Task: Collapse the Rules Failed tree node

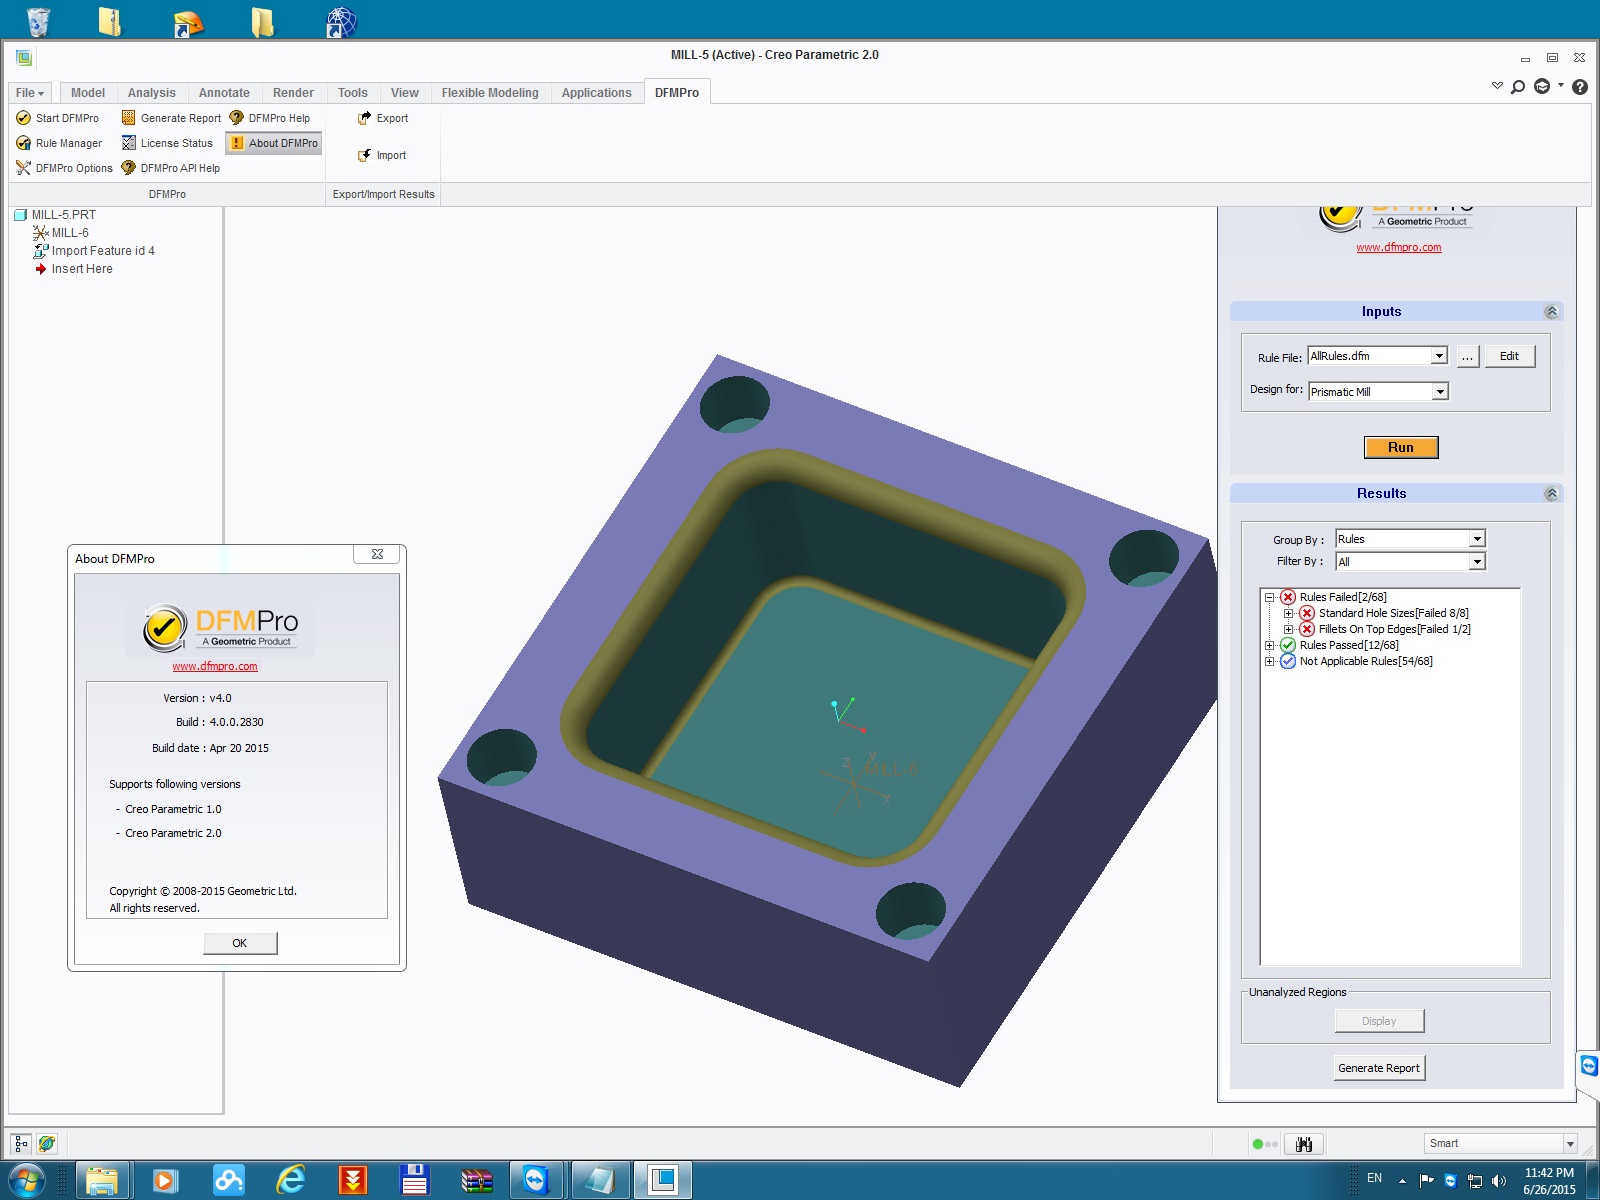Action: (x=1270, y=597)
